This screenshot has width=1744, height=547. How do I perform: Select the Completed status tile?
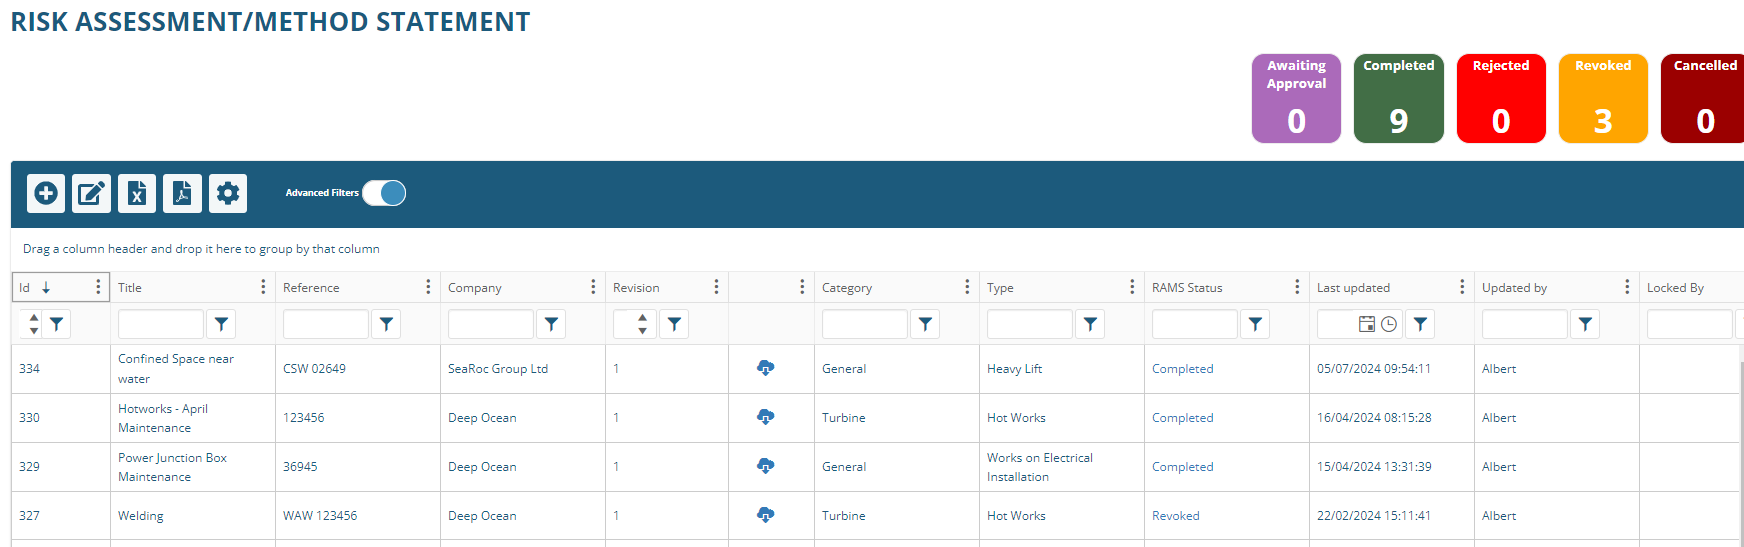pyautogui.click(x=1399, y=98)
